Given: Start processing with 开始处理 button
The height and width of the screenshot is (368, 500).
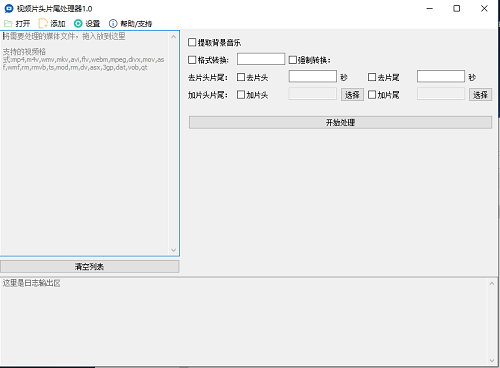Looking at the screenshot, I should pos(340,122).
